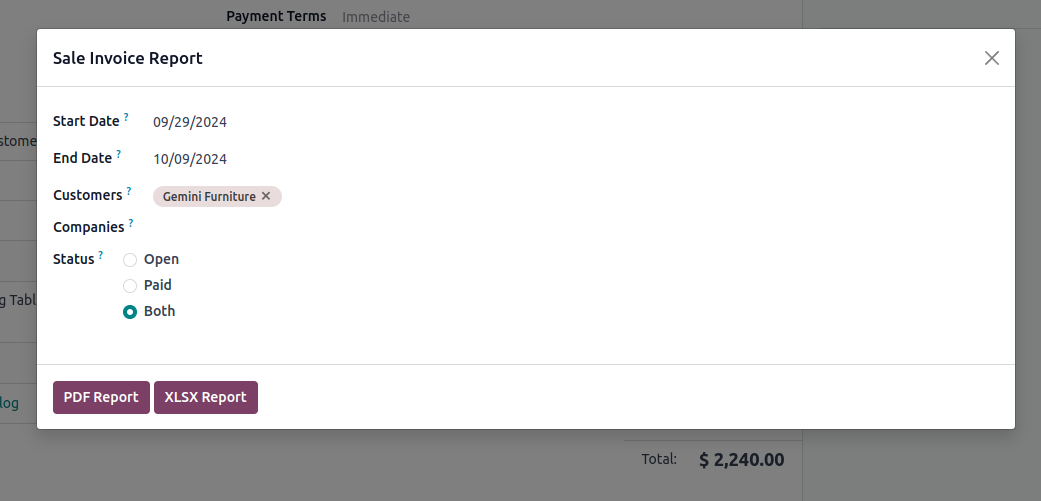The width and height of the screenshot is (1041, 501).
Task: Show help tooltip for End Date
Action: pyautogui.click(x=119, y=154)
